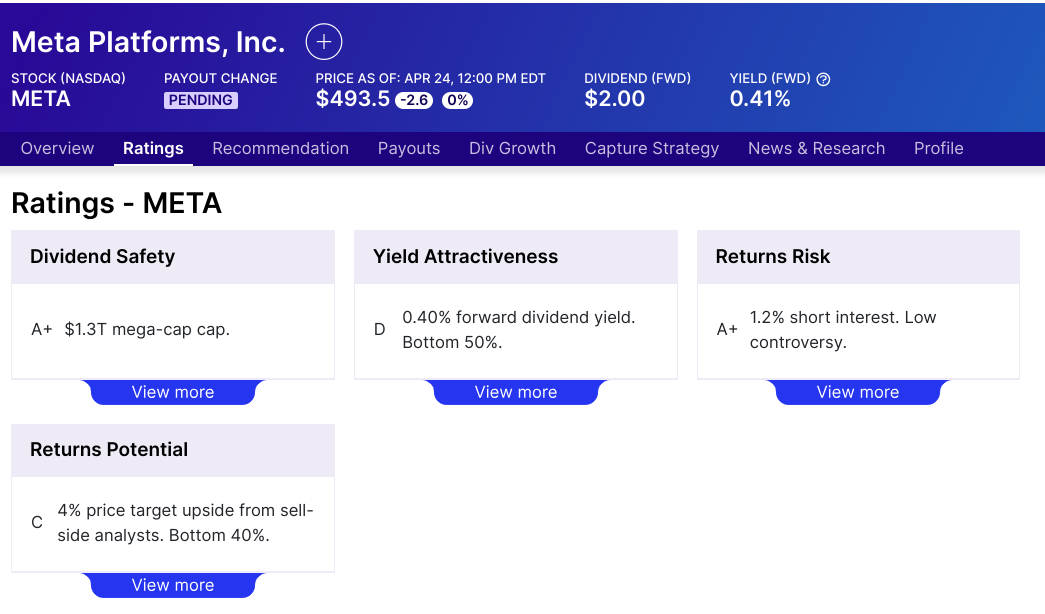The height and width of the screenshot is (614, 1045).
Task: Click the plus circle icon beside Meta Platforms
Action: pyautogui.click(x=324, y=42)
